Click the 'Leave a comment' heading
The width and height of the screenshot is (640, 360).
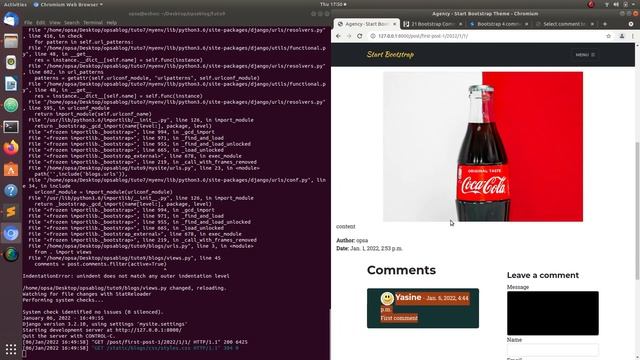coord(542,275)
